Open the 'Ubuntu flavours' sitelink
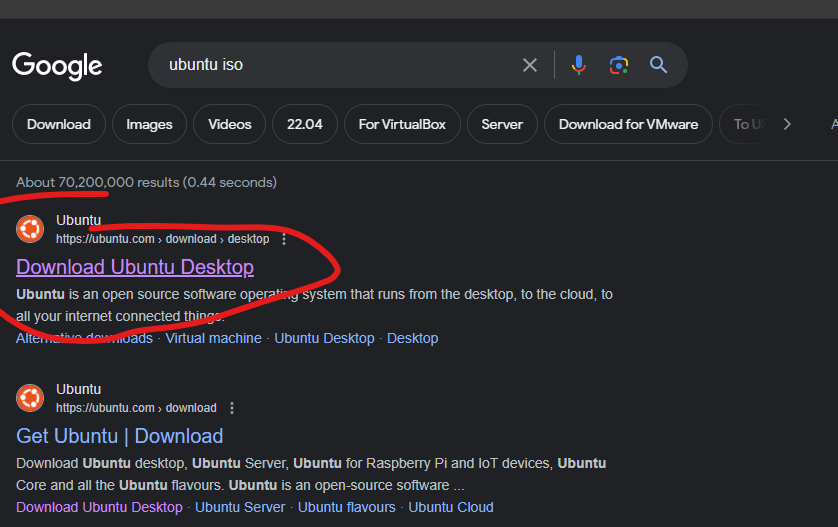The image size is (838, 527). 346,507
